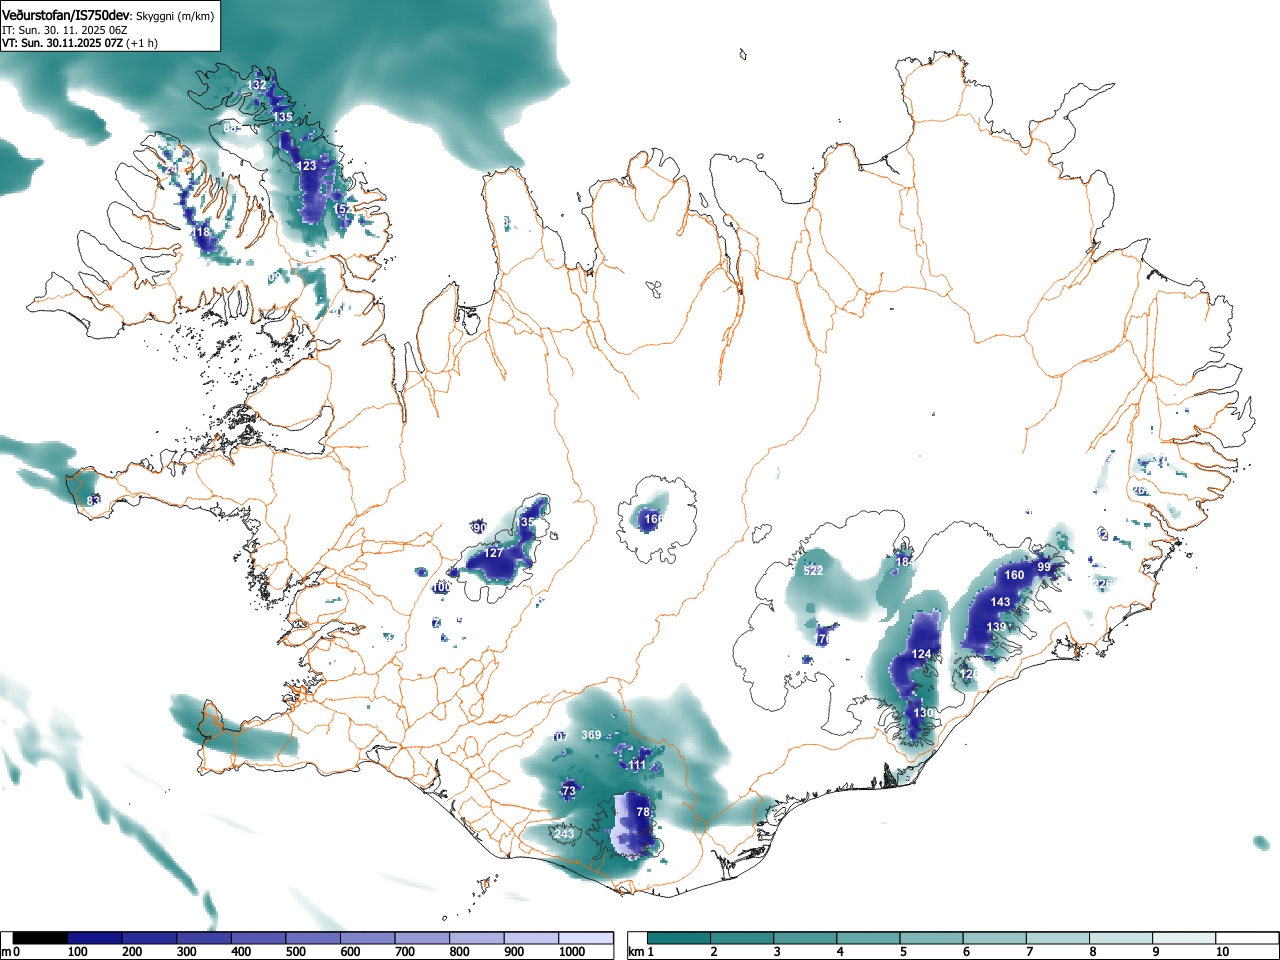Click the visibility value '160' on the map

click(1014, 575)
